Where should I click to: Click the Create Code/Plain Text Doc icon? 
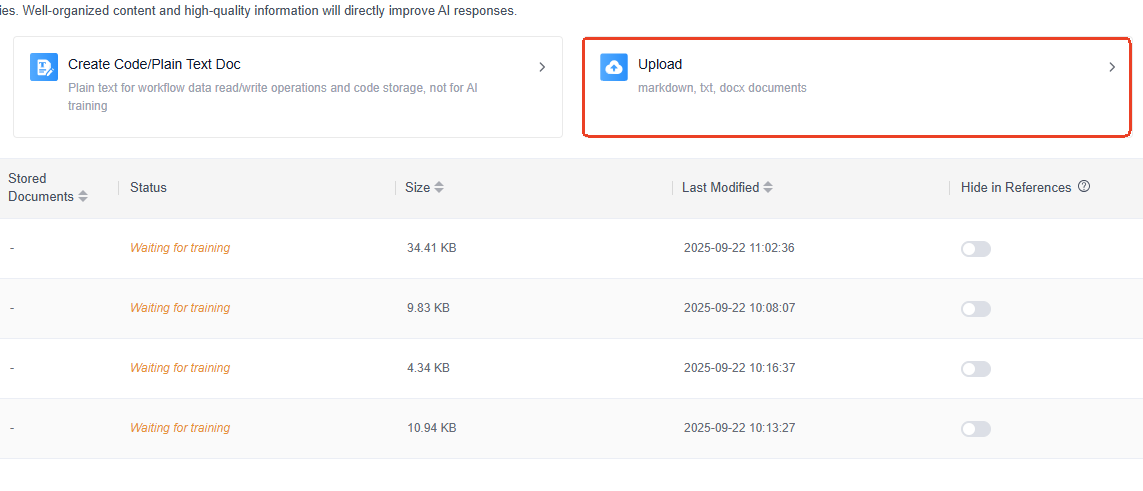tap(44, 67)
